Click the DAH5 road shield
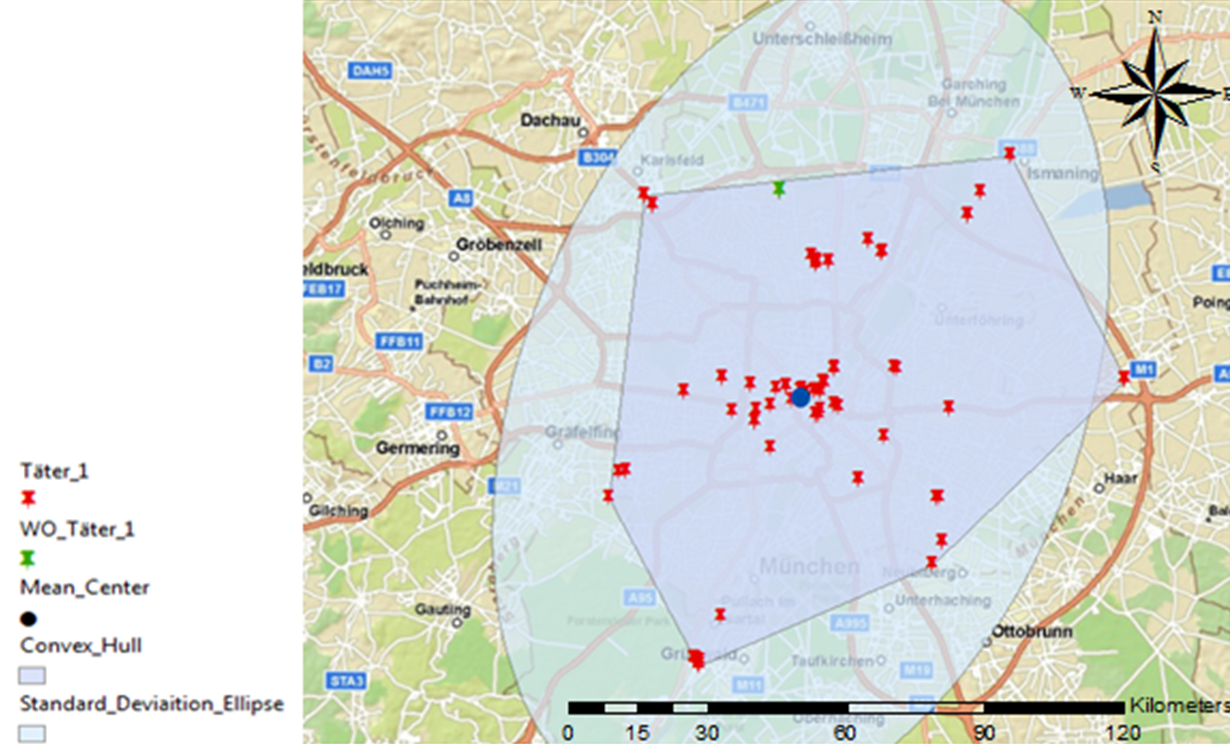The height and width of the screenshot is (744, 1230). (369, 71)
